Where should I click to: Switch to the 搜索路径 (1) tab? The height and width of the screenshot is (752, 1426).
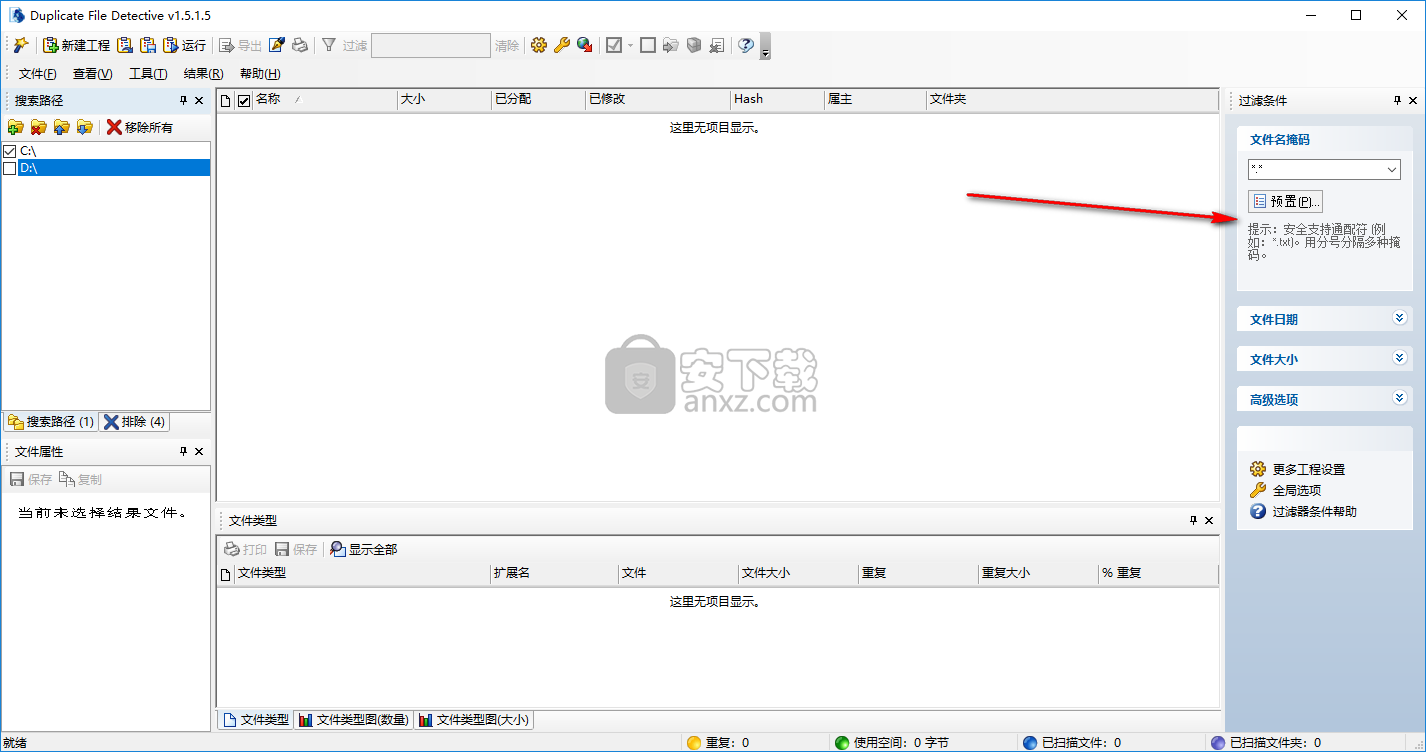[50, 422]
